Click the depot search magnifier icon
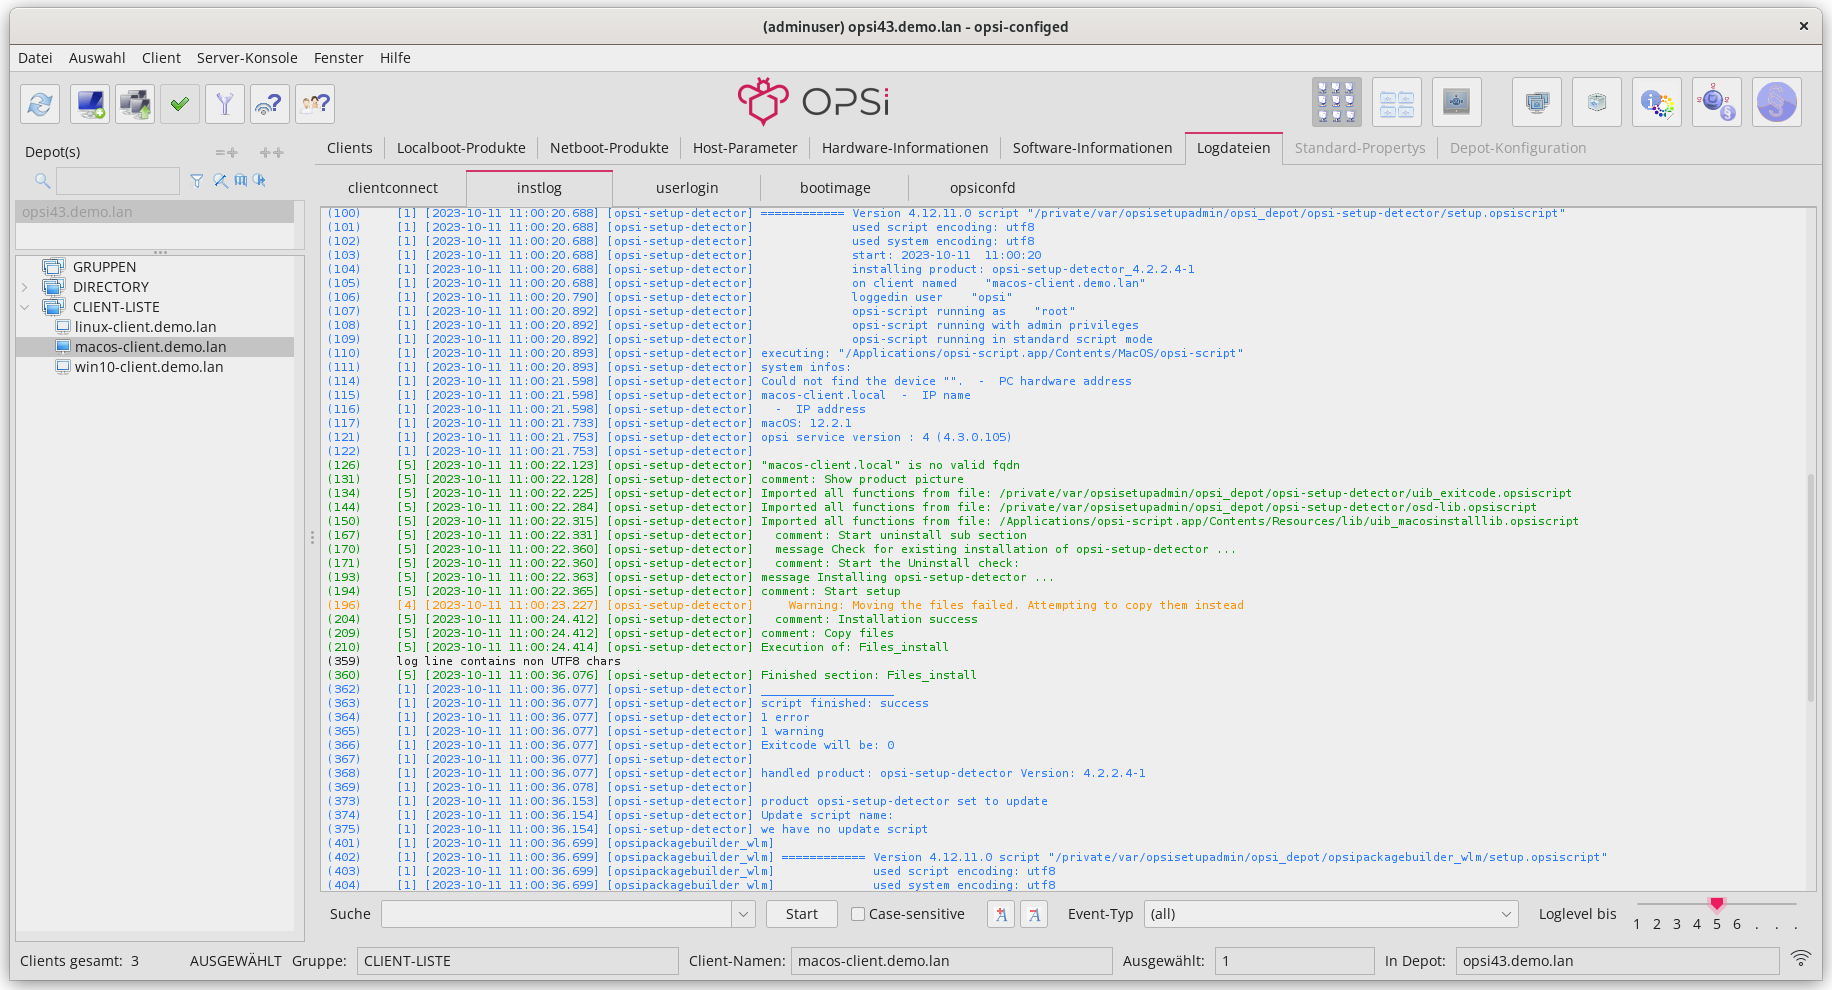1832x990 pixels. click(x=42, y=181)
